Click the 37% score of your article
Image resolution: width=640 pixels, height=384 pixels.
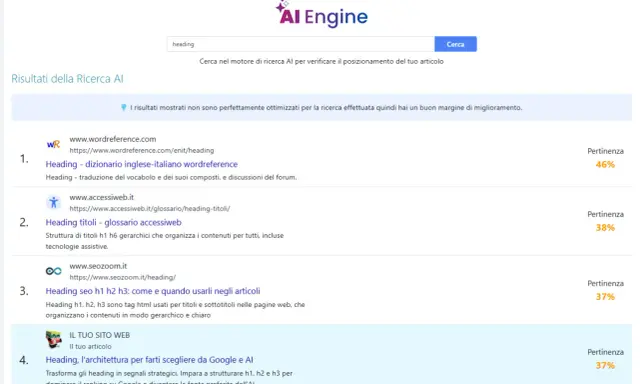605,365
